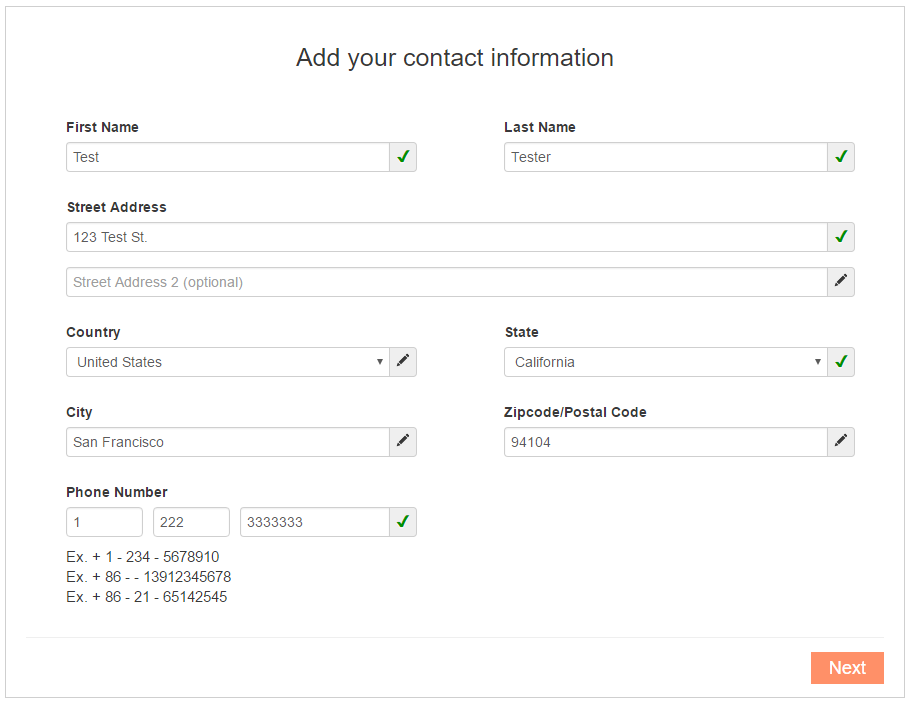Click the green checkmark beside Last Name
Screen dimensions: 911x704
point(841,157)
